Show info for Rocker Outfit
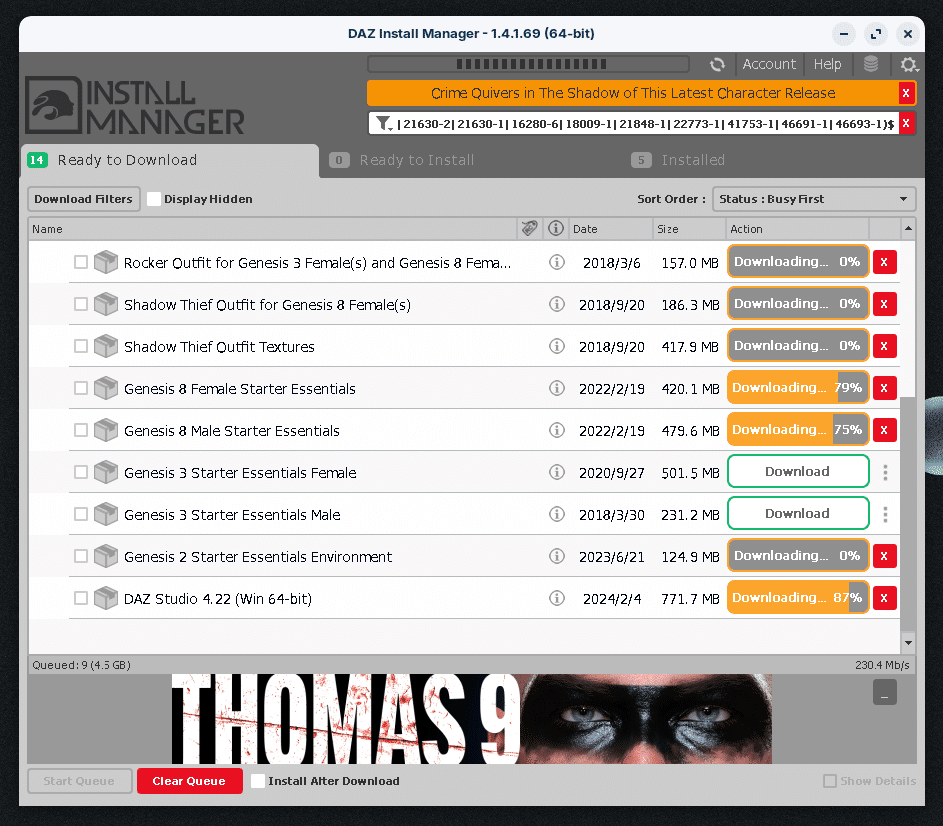This screenshot has height=826, width=943. click(557, 262)
